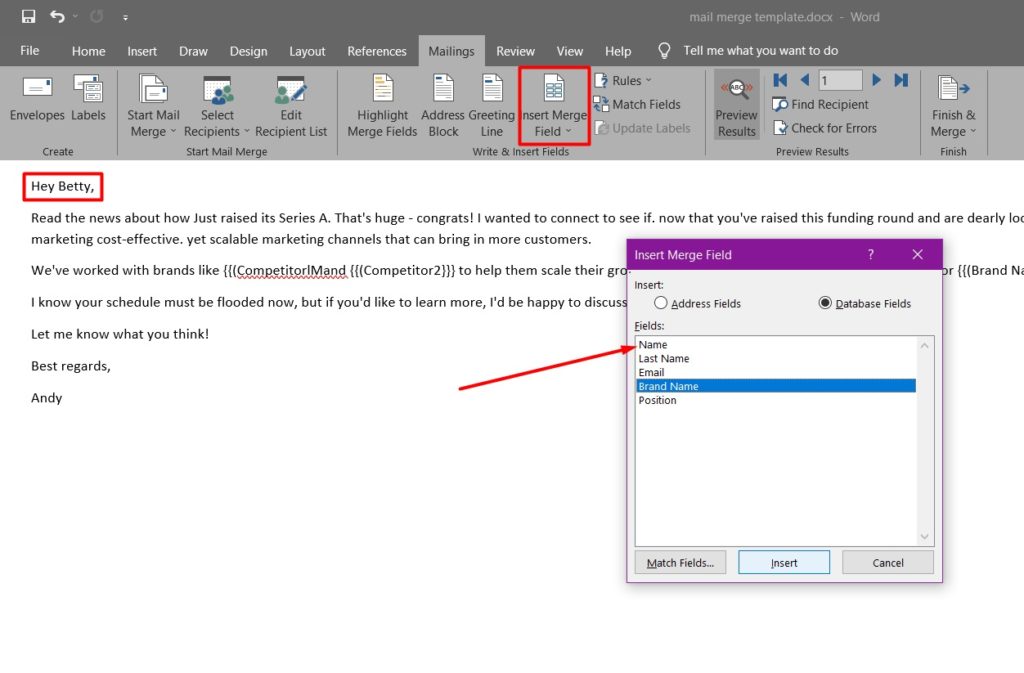The width and height of the screenshot is (1024, 673).
Task: Open the Help tab
Action: coord(618,51)
